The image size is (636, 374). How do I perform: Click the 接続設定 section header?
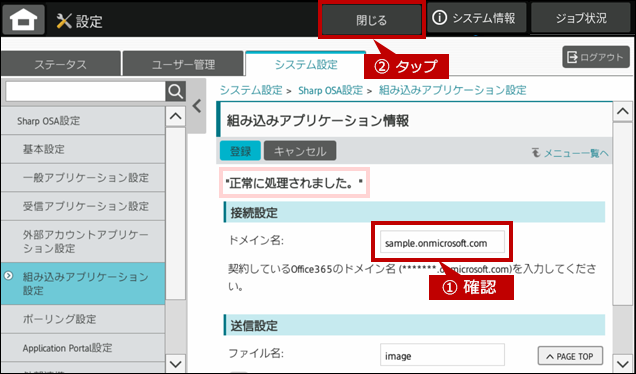tap(414, 212)
